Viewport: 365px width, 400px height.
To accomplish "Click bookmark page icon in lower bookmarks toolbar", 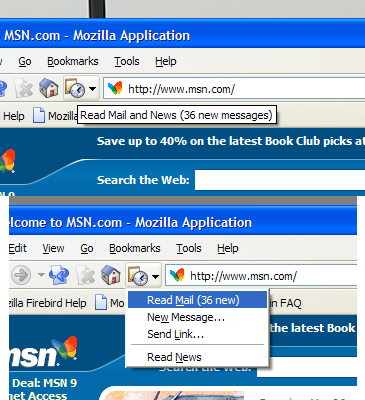I will click(101, 303).
